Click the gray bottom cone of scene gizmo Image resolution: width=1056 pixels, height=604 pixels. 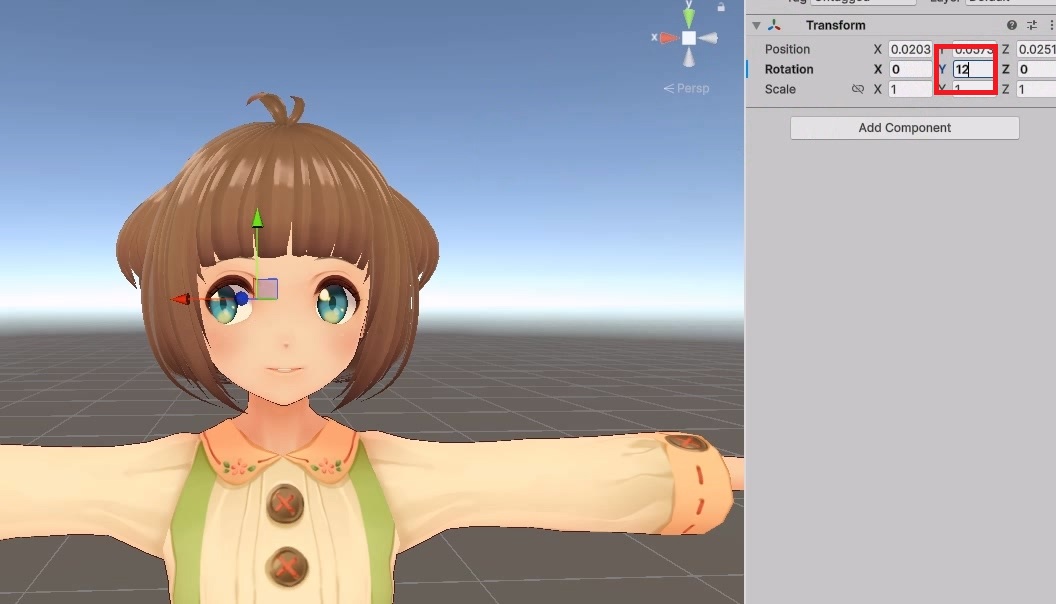(688, 58)
